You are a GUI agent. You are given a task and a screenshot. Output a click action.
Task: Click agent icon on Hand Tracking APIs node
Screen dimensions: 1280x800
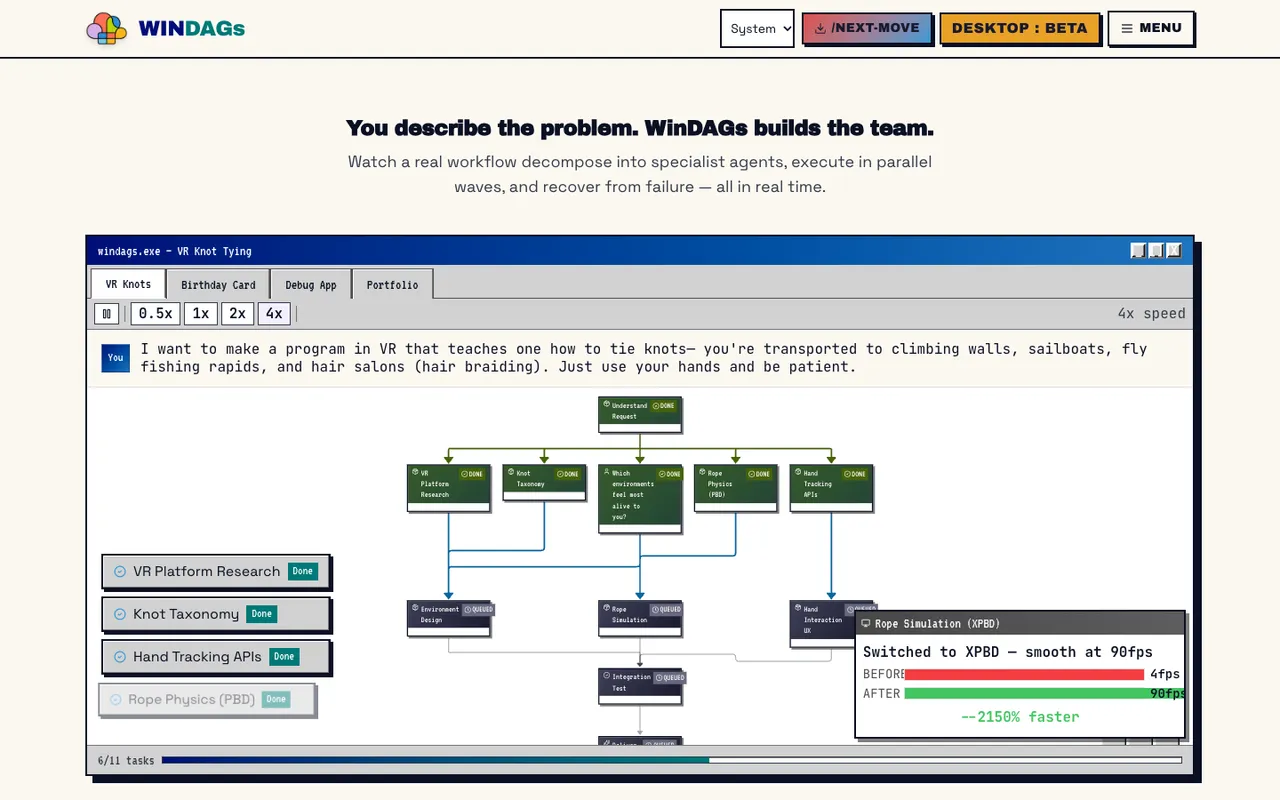pyautogui.click(x=798, y=473)
